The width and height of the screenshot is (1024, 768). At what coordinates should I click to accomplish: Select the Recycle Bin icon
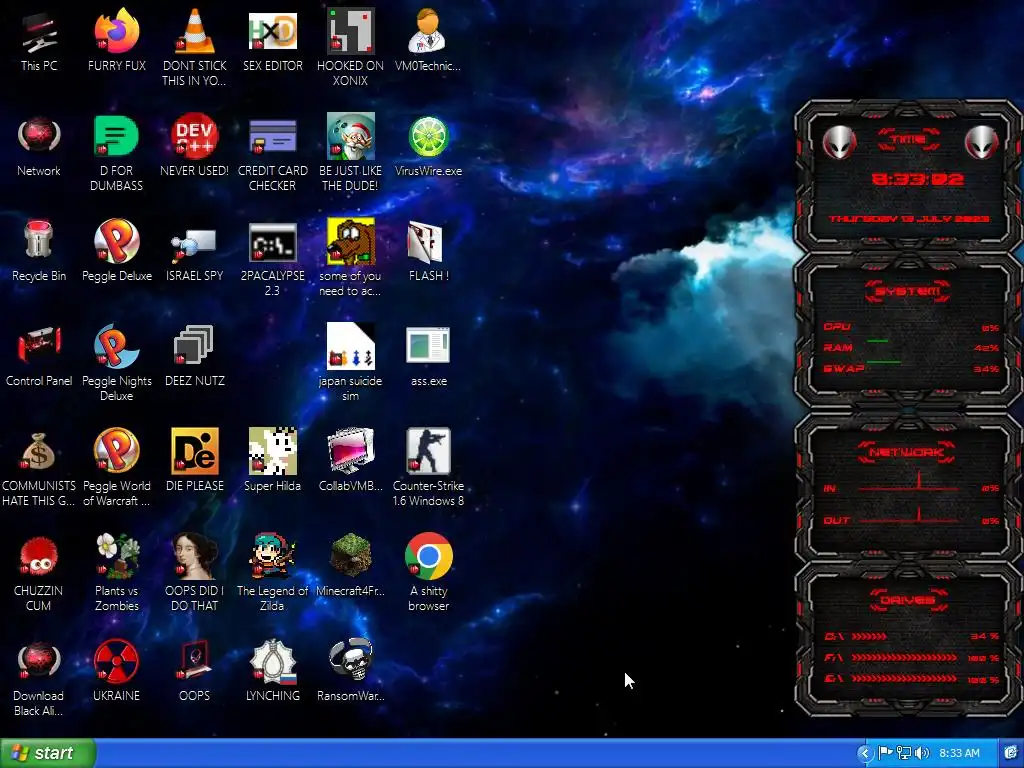[39, 240]
